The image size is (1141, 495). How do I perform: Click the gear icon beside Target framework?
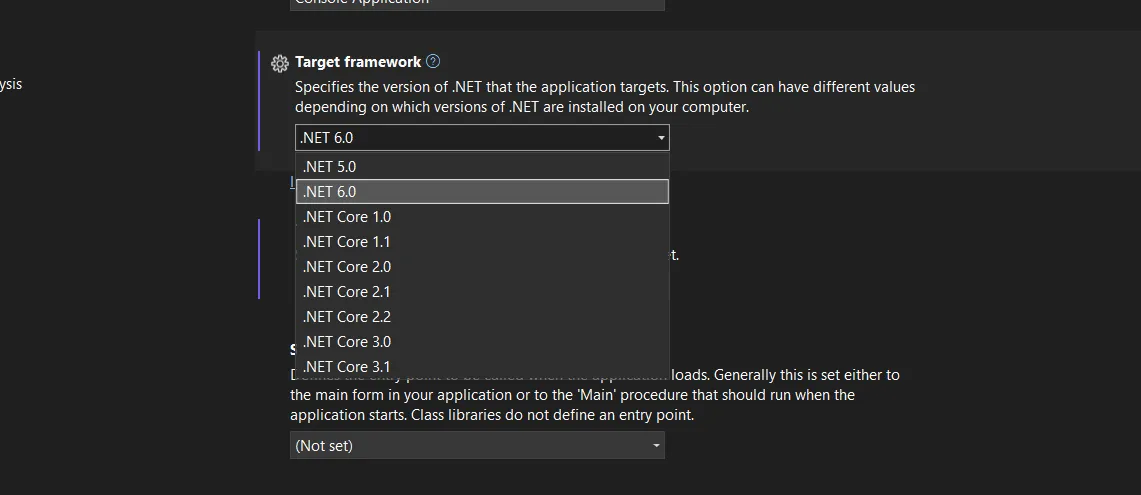[x=280, y=64]
